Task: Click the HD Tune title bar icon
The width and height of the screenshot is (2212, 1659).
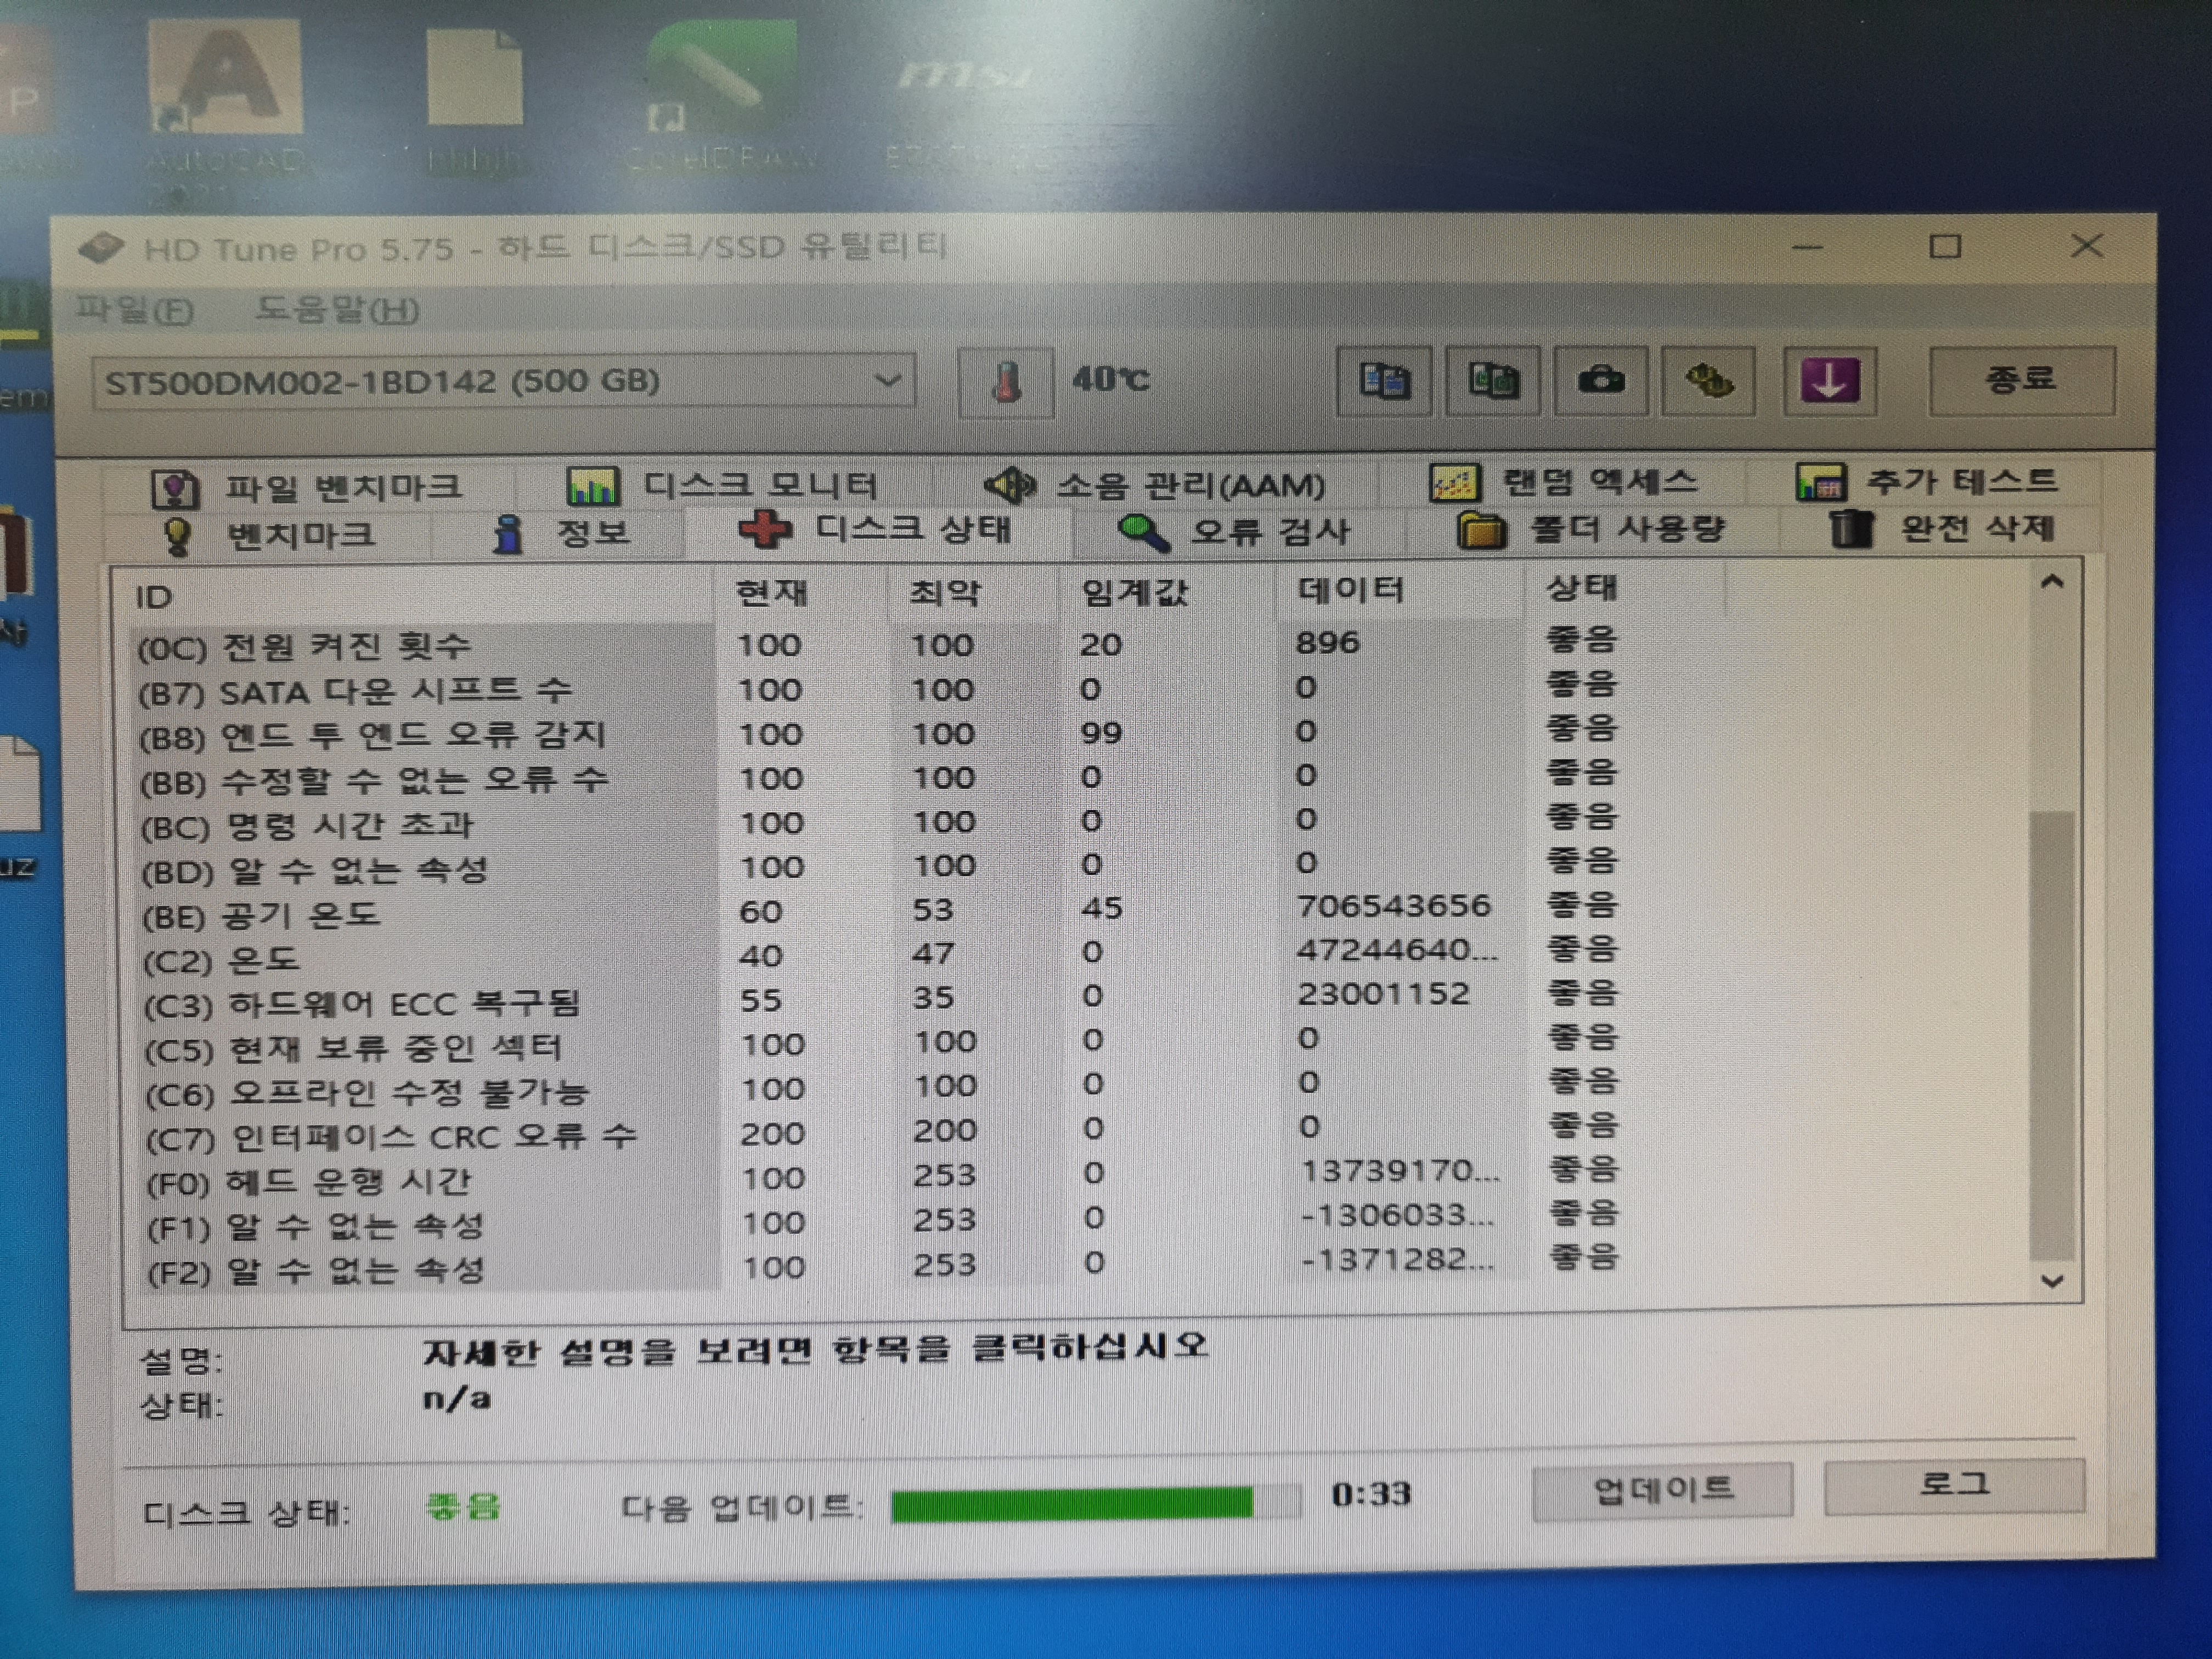Action: (x=101, y=248)
